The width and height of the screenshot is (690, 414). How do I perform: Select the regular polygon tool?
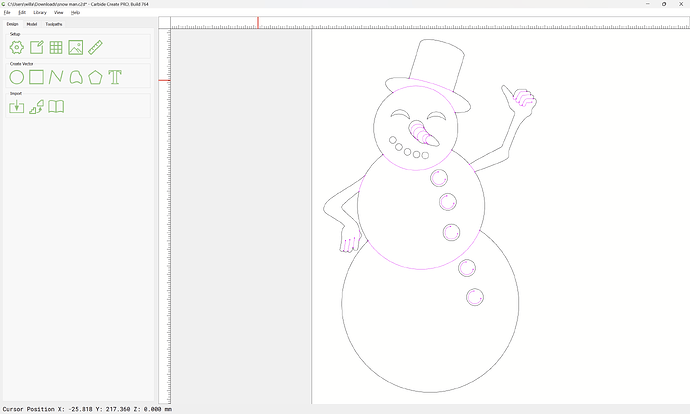95,77
